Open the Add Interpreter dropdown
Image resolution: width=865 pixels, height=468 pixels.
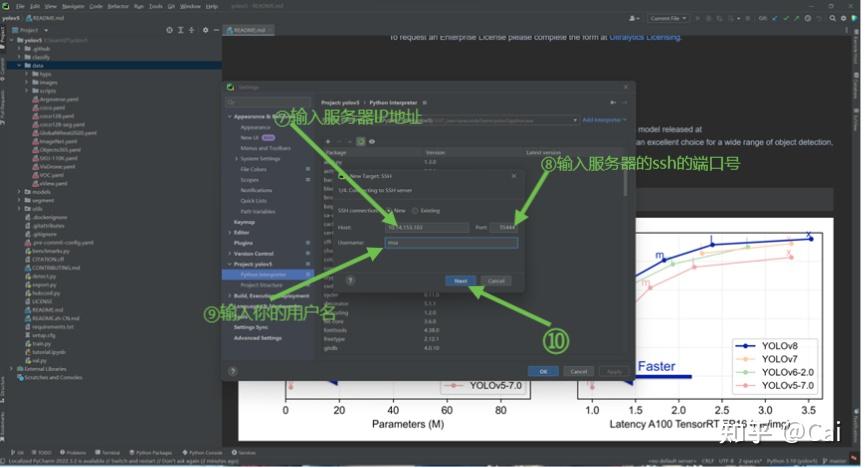coord(605,120)
